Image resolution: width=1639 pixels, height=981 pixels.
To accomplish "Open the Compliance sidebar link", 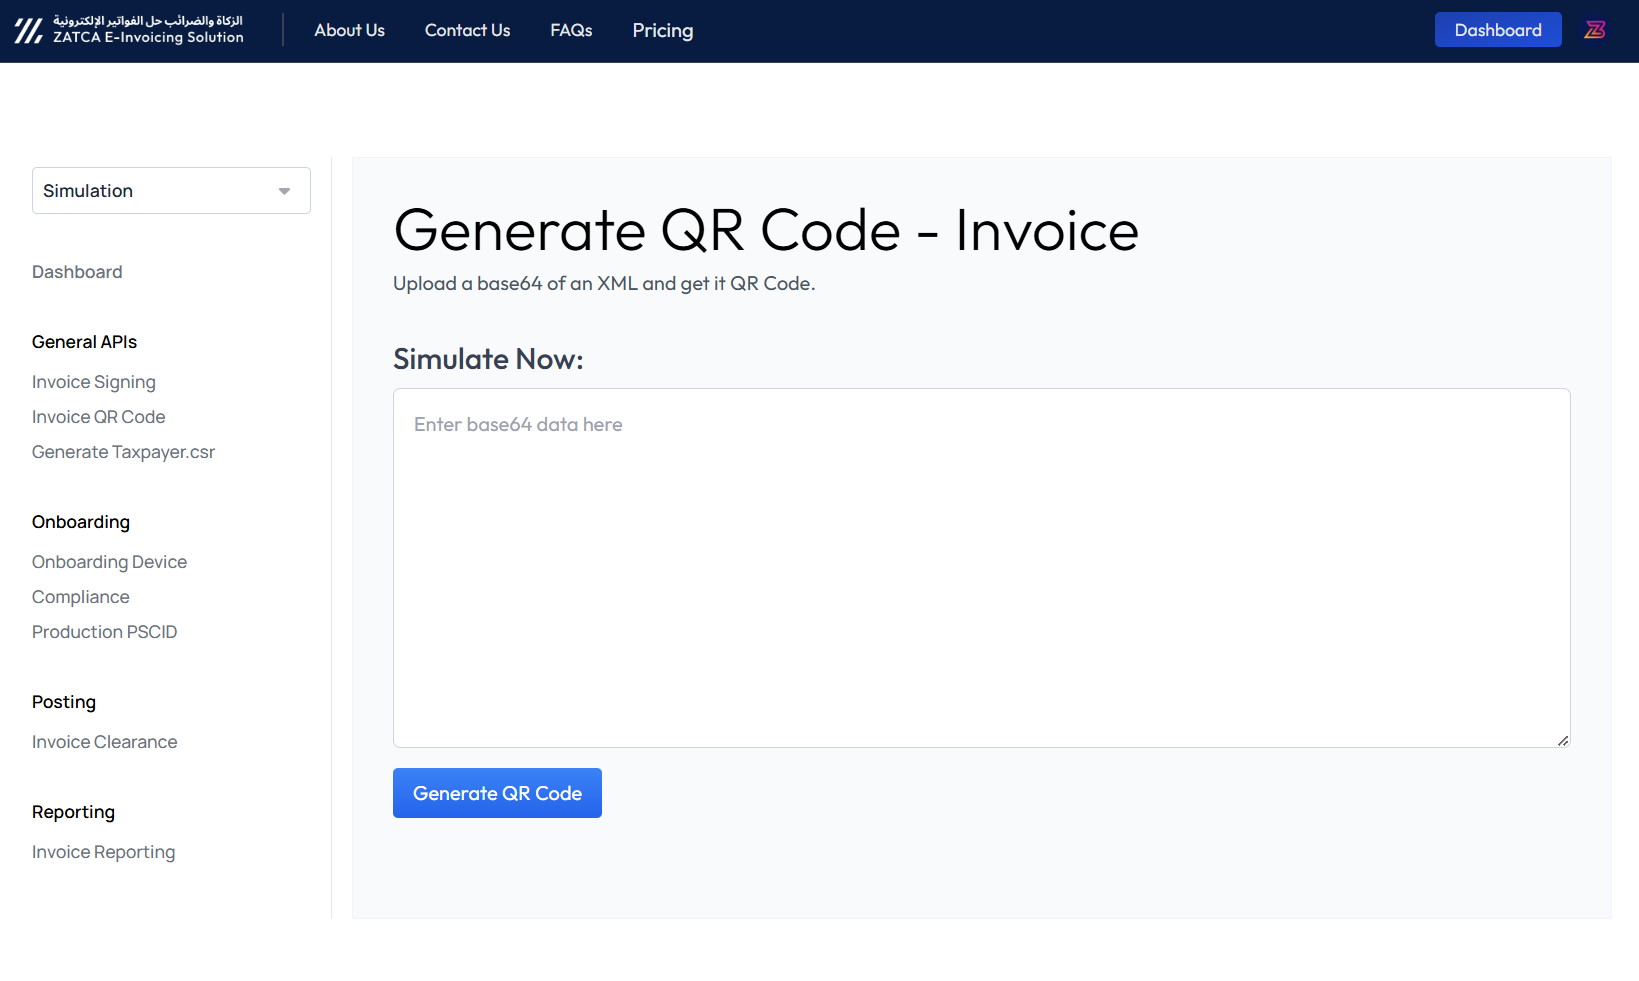I will 80,596.
